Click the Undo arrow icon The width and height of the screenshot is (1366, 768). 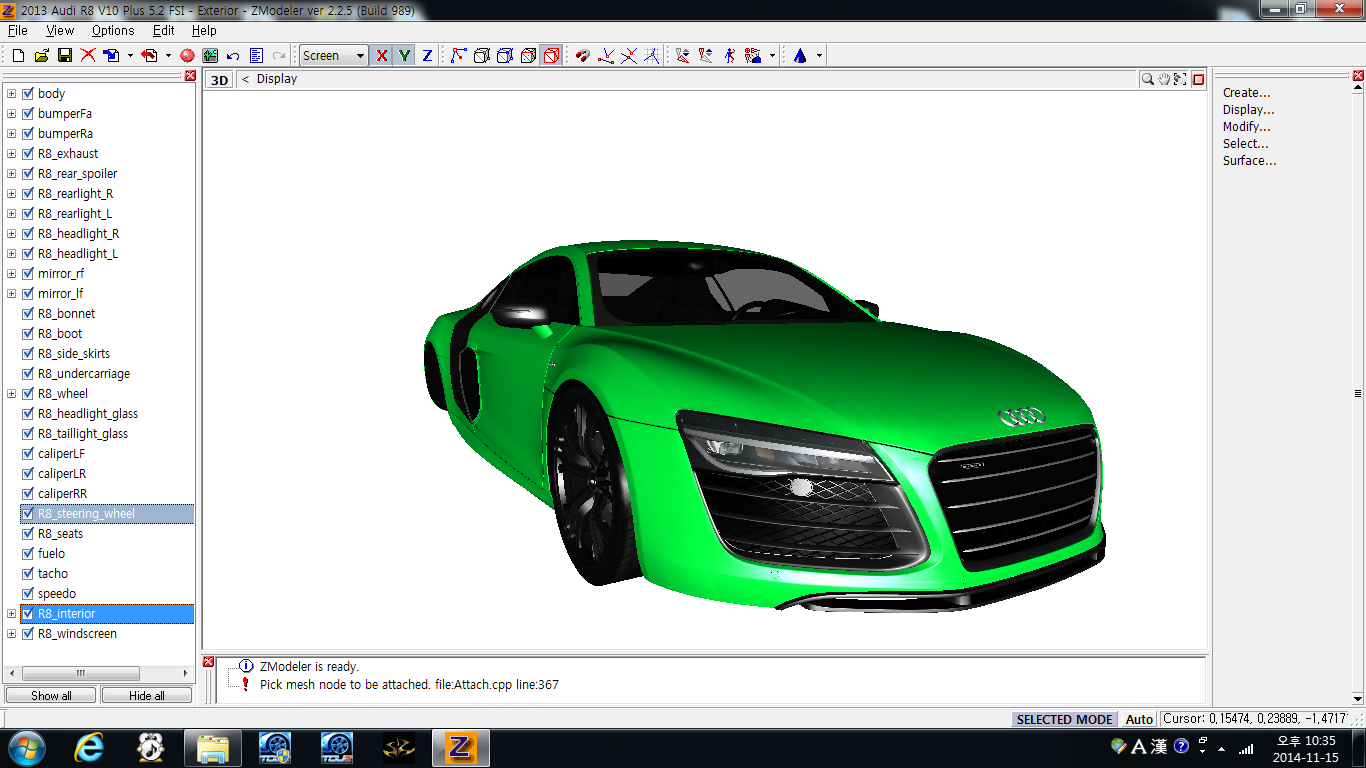233,56
